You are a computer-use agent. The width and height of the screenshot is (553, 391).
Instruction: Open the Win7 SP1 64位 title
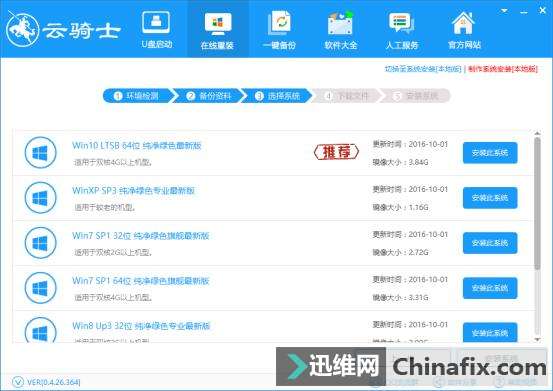[141, 281]
